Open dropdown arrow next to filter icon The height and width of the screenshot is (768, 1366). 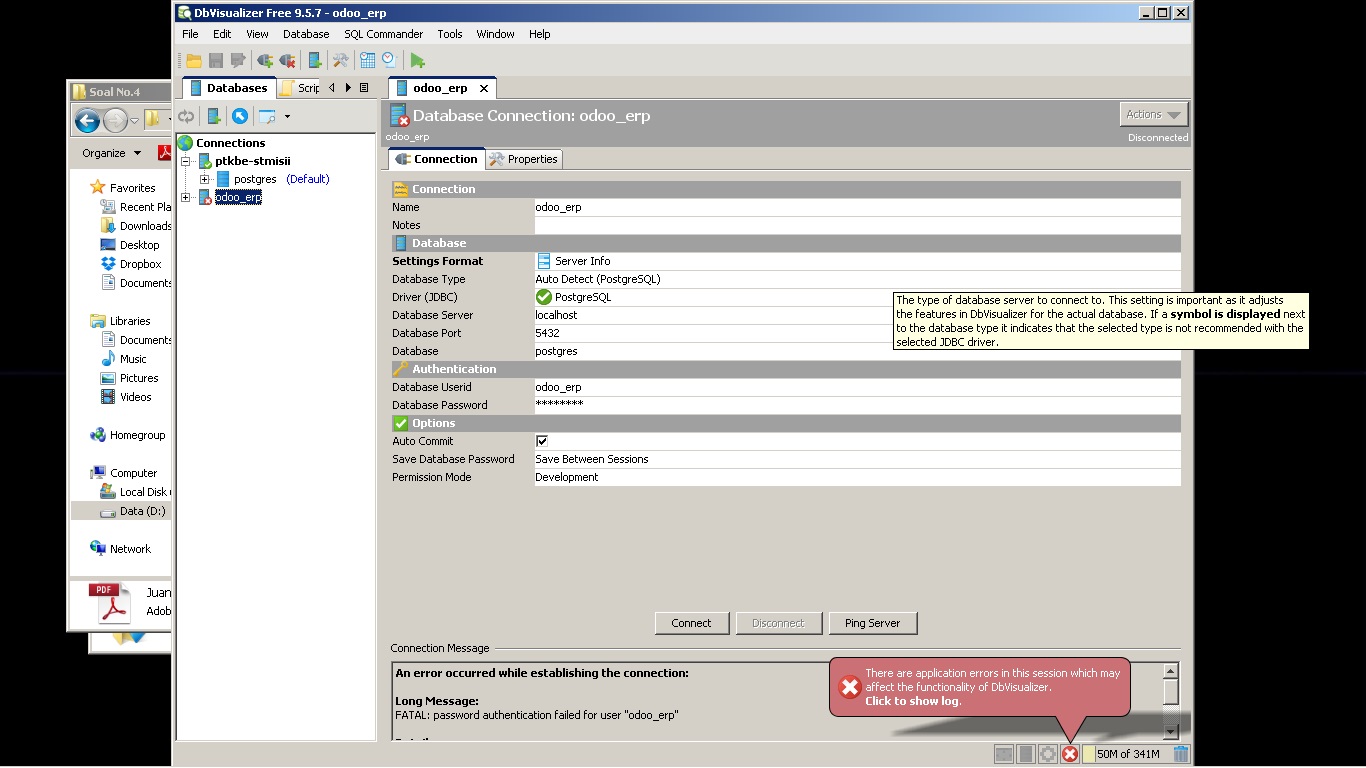pyautogui.click(x=287, y=117)
